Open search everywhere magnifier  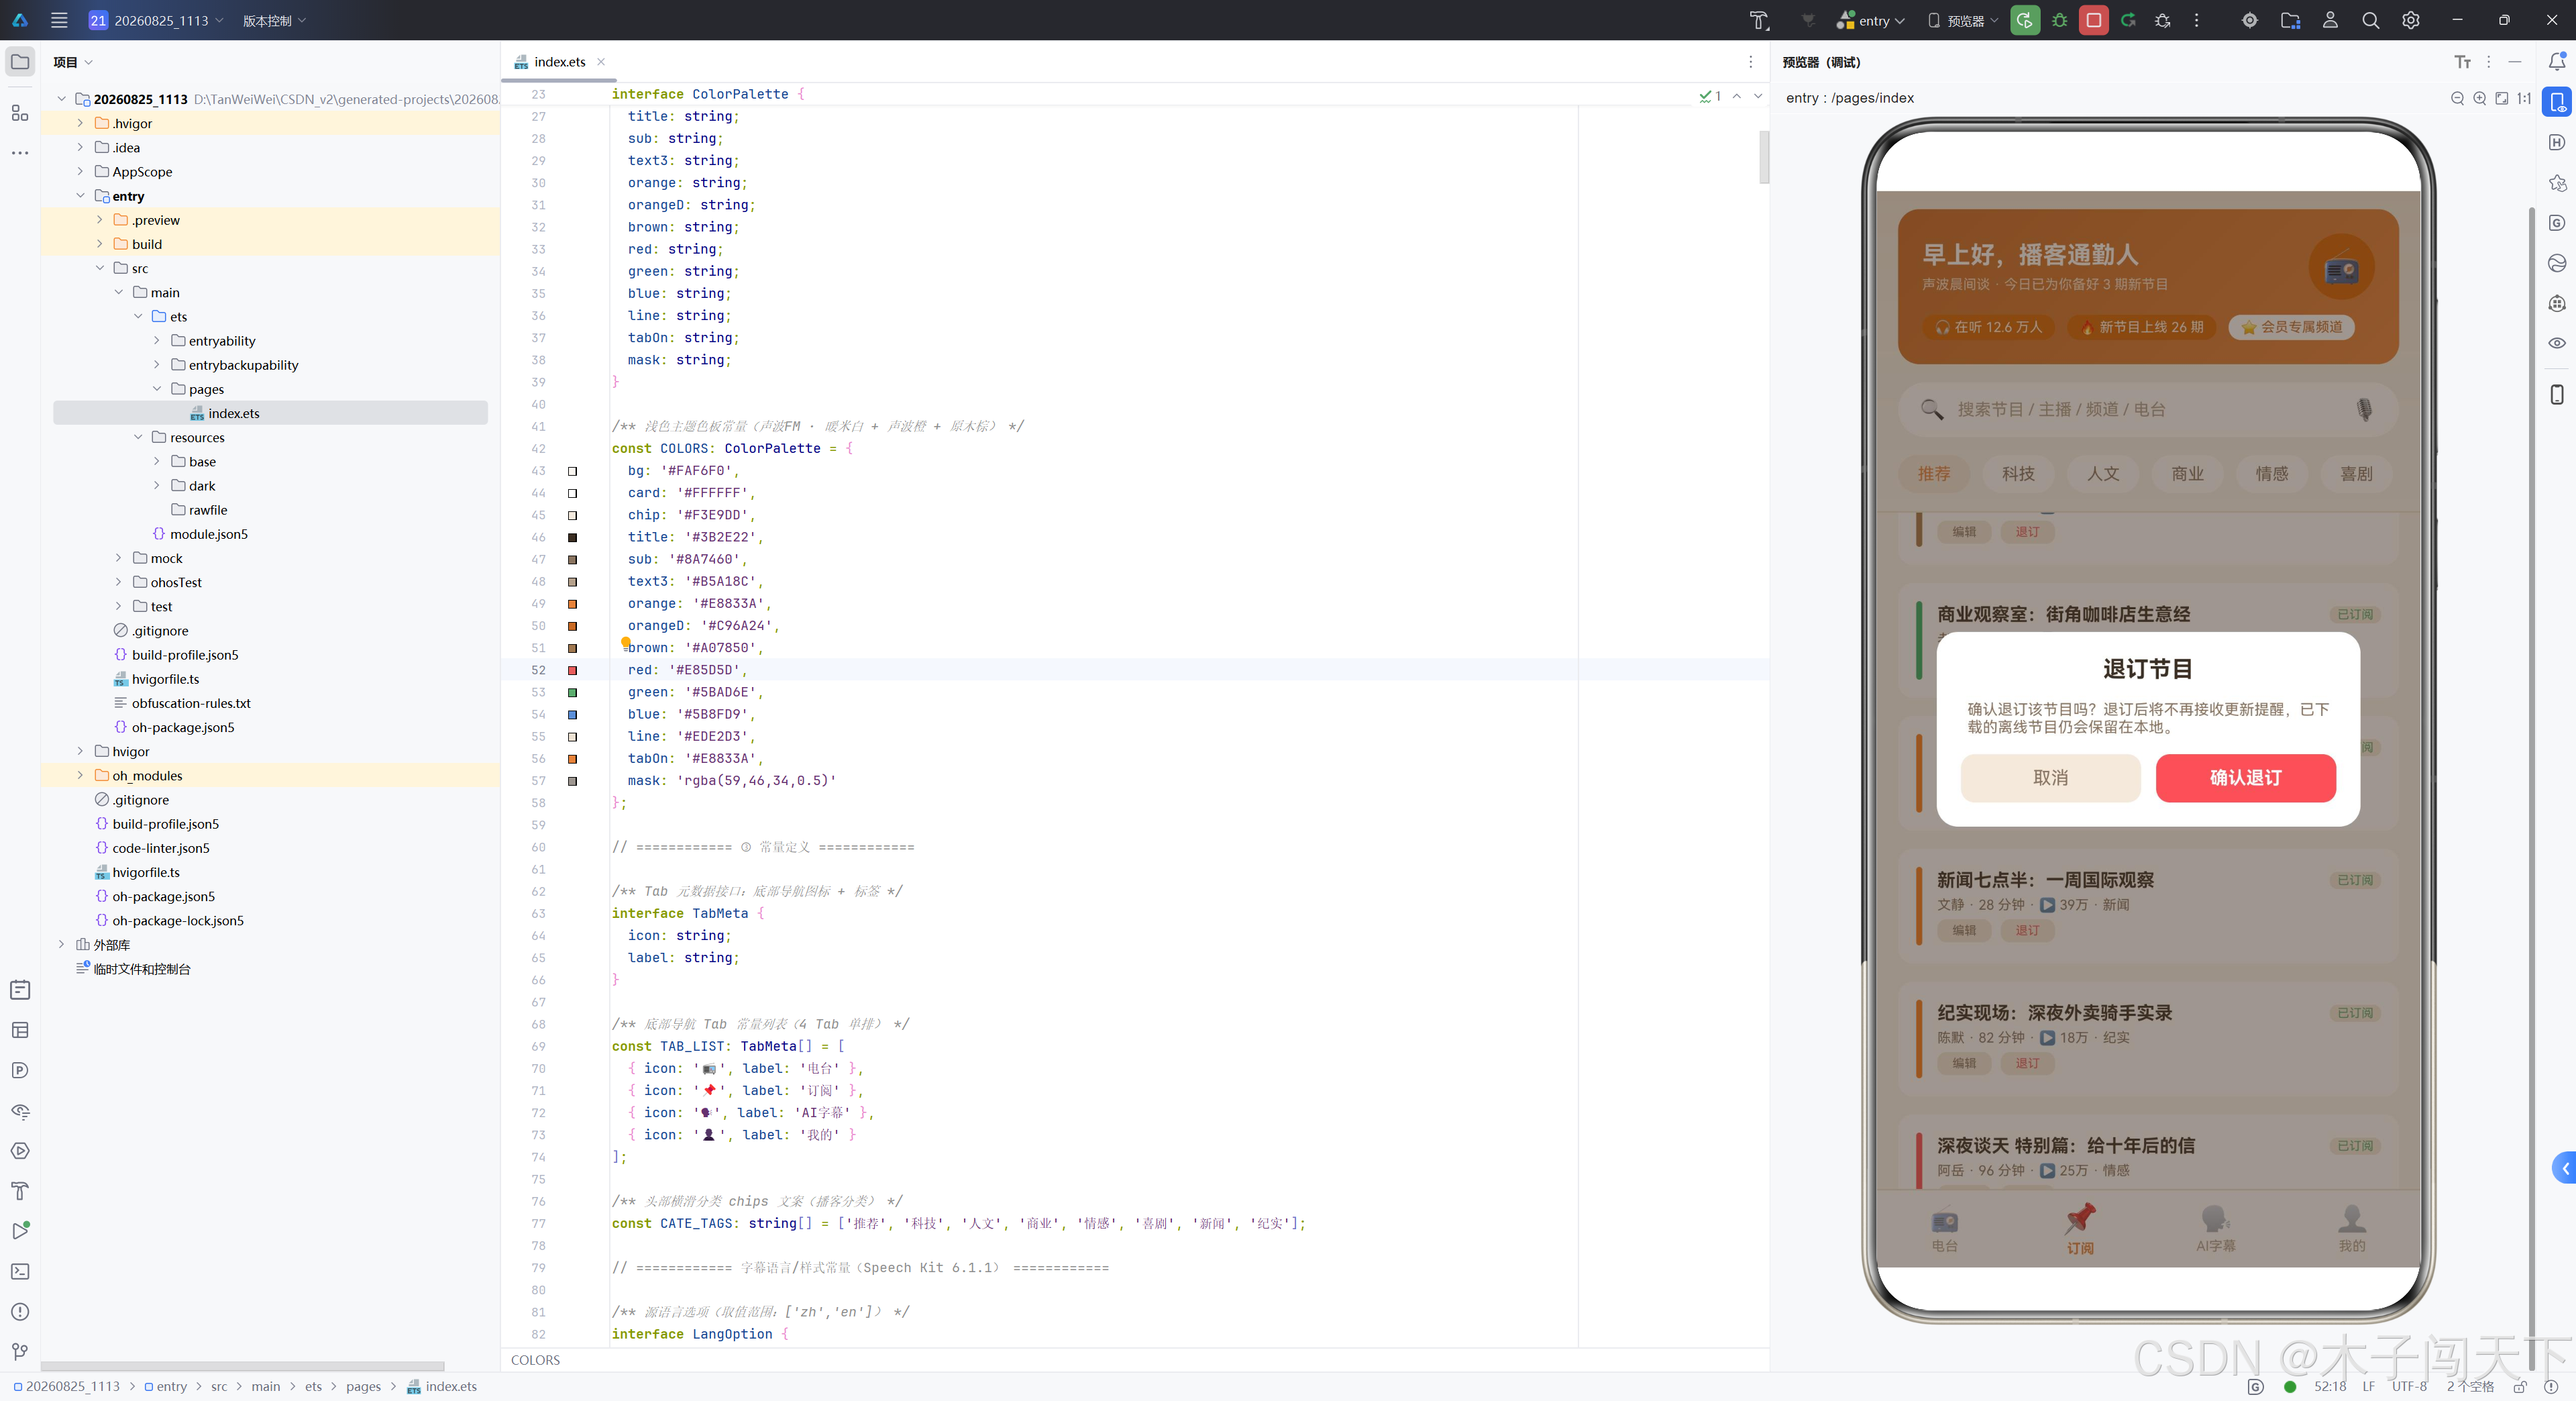coord(2370,20)
